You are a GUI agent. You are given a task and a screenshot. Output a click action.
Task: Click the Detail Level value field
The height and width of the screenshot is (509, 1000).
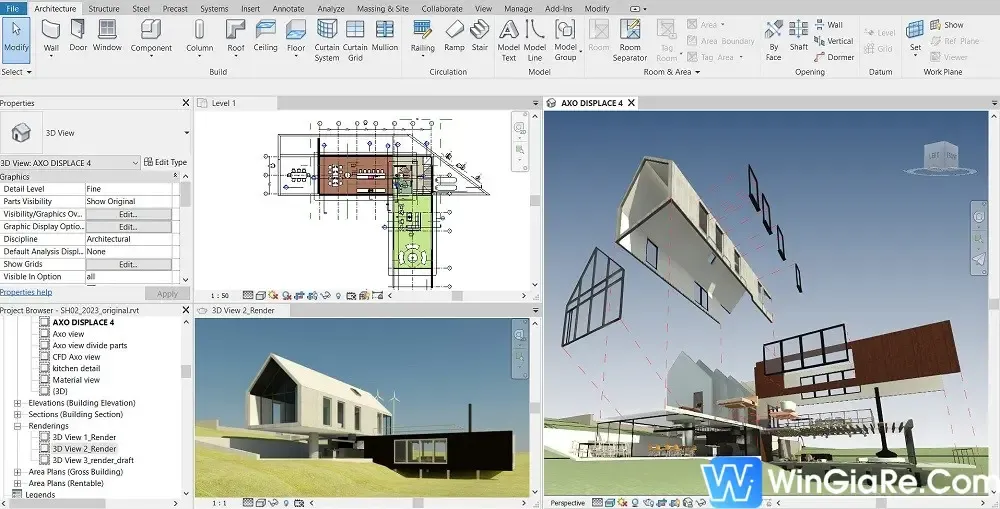click(x=129, y=189)
